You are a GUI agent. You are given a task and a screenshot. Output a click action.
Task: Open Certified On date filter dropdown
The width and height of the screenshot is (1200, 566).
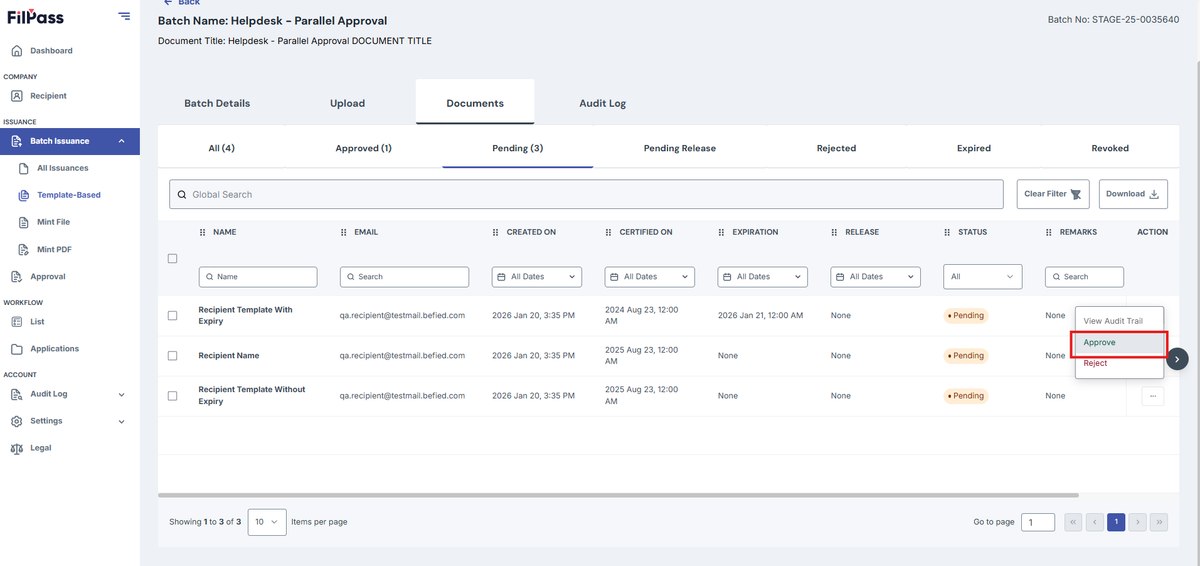[649, 277]
